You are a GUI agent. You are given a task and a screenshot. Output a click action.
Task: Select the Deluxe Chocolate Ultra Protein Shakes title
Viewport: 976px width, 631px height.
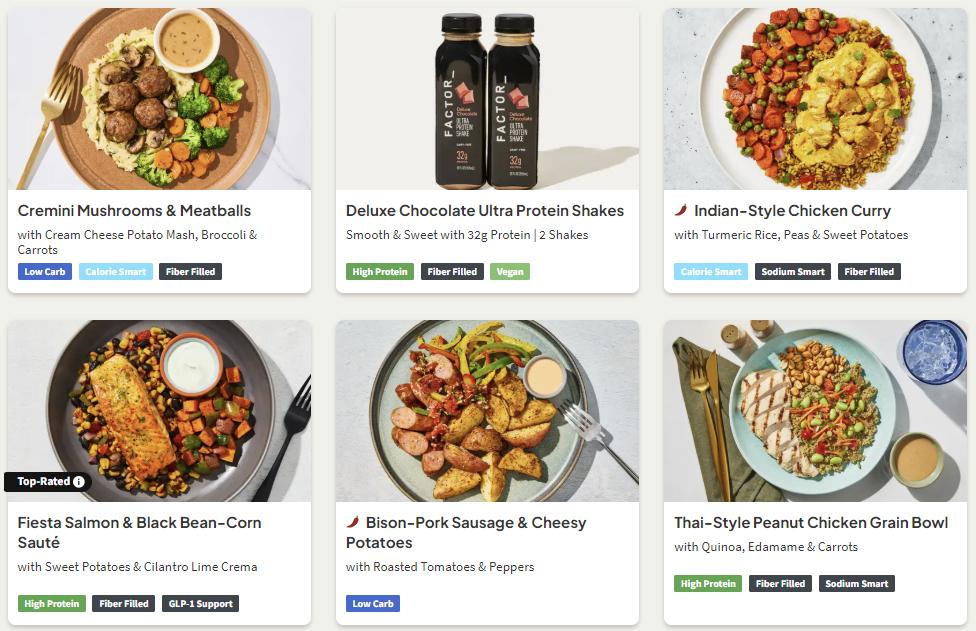click(x=484, y=211)
